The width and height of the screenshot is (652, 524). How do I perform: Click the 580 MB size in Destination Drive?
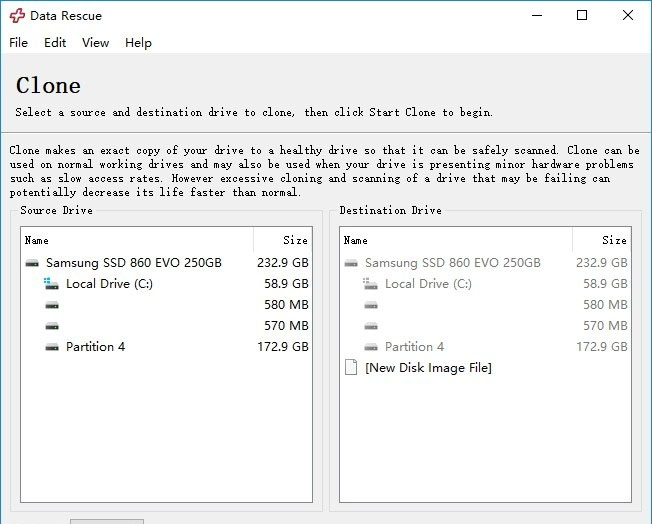[x=605, y=305]
